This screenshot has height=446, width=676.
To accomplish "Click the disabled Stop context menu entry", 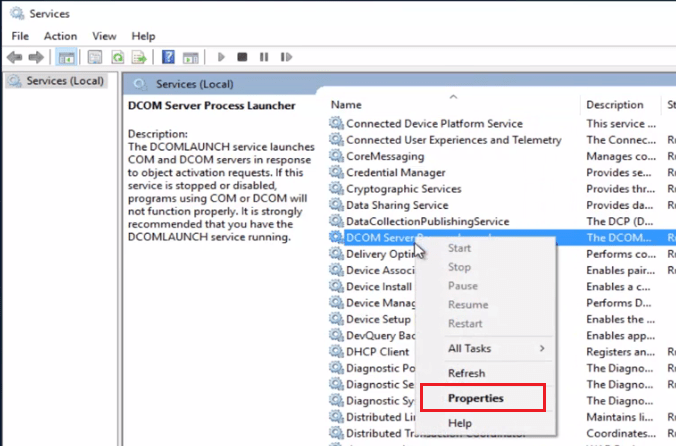I will pos(485,267).
